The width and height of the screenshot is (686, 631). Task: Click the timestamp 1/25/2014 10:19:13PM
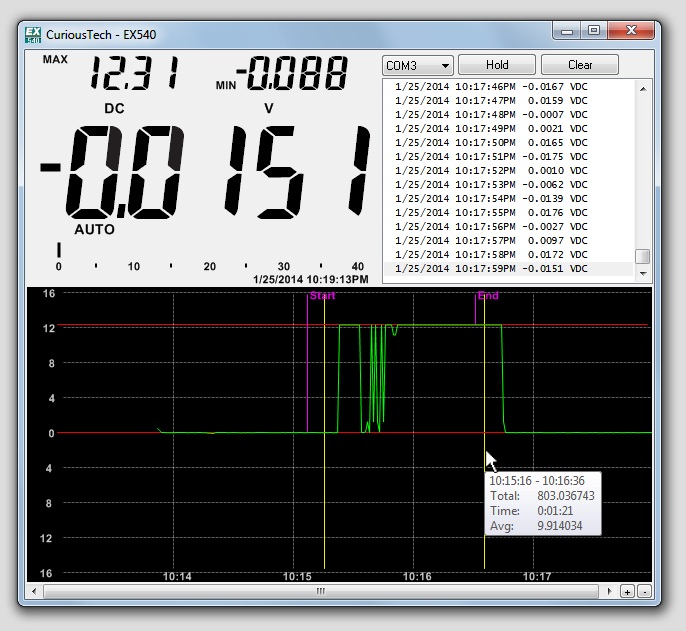pyautogui.click(x=311, y=279)
